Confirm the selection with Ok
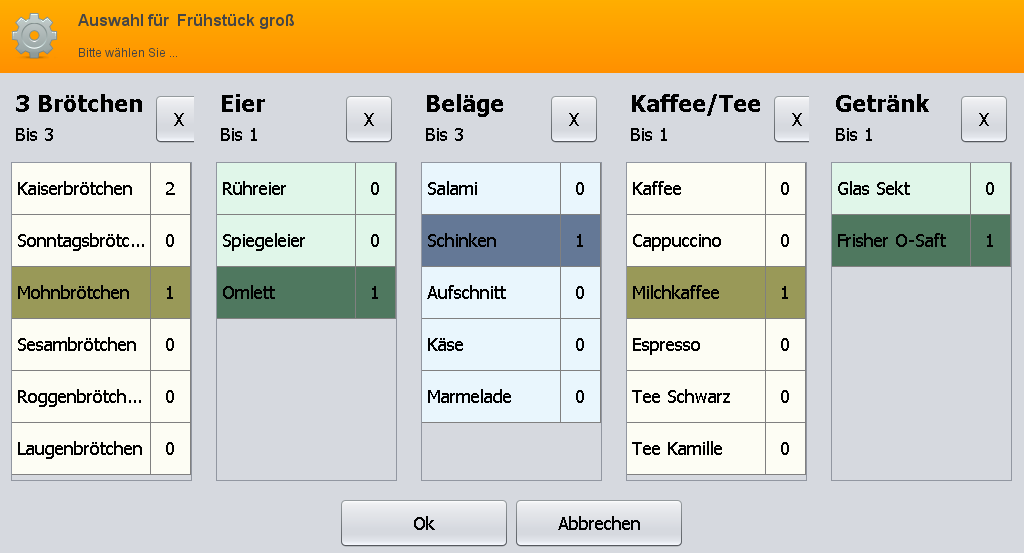 (424, 523)
